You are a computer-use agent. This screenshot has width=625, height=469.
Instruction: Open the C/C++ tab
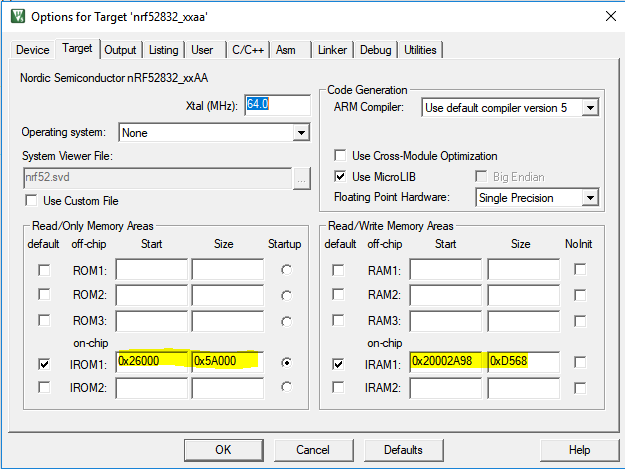point(248,50)
